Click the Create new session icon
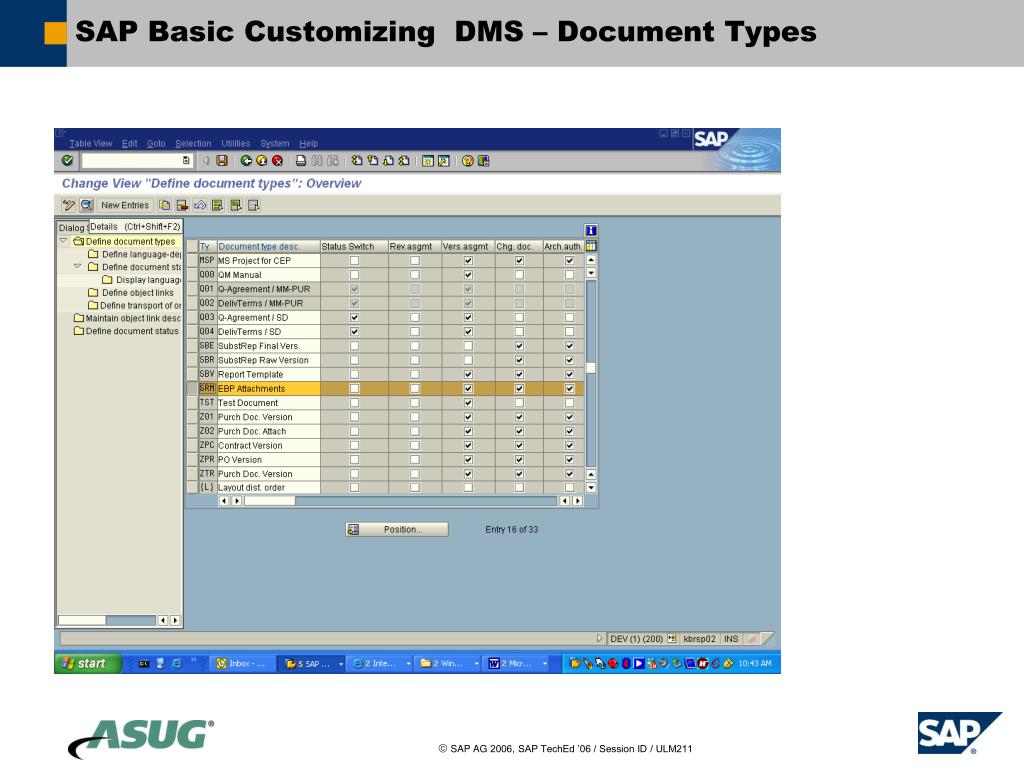The height and width of the screenshot is (768, 1024). coord(428,161)
